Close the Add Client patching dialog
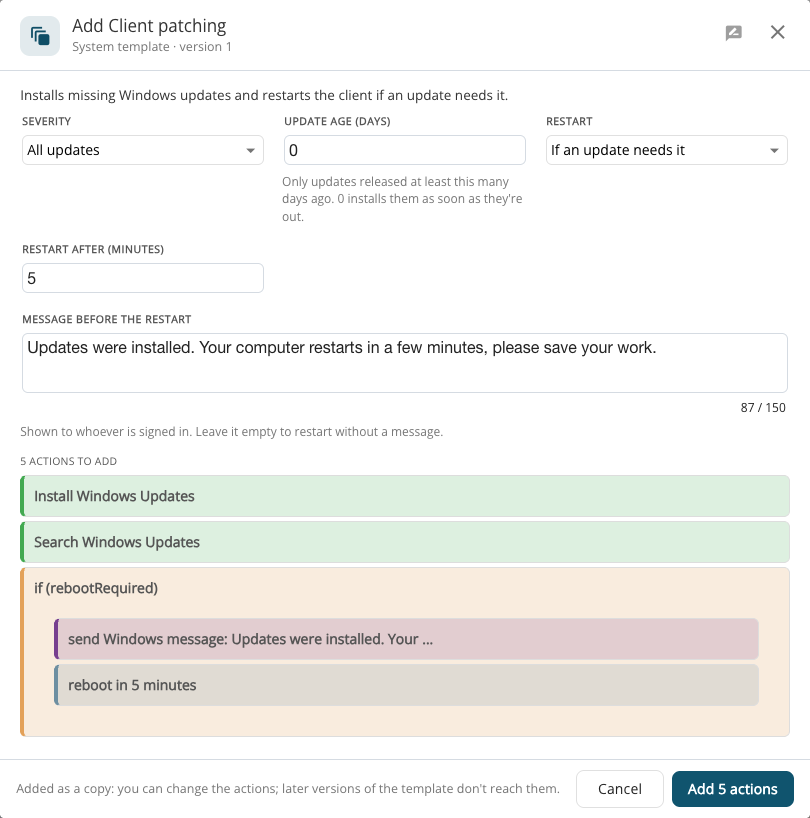 pos(777,32)
